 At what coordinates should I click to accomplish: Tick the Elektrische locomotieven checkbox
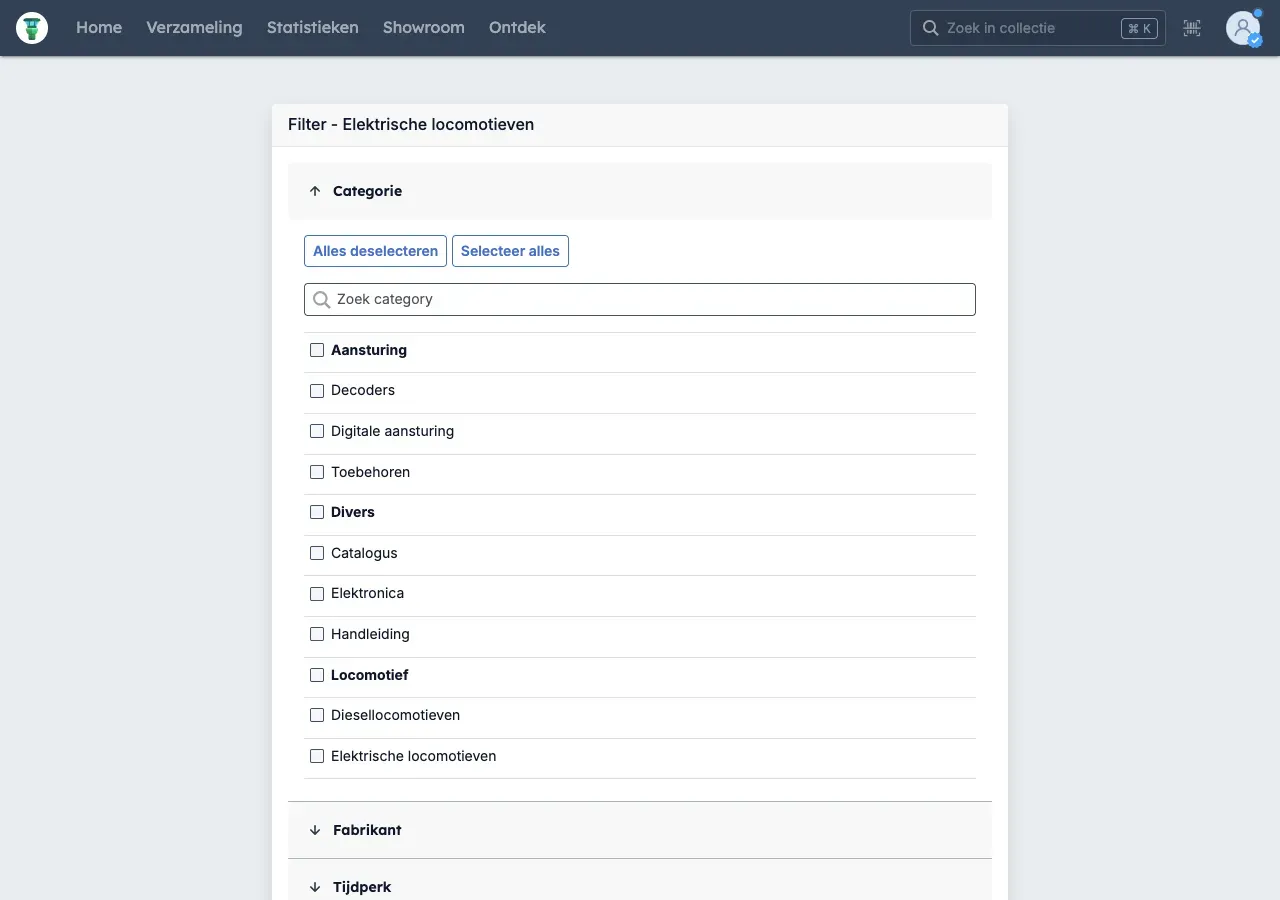(x=317, y=756)
